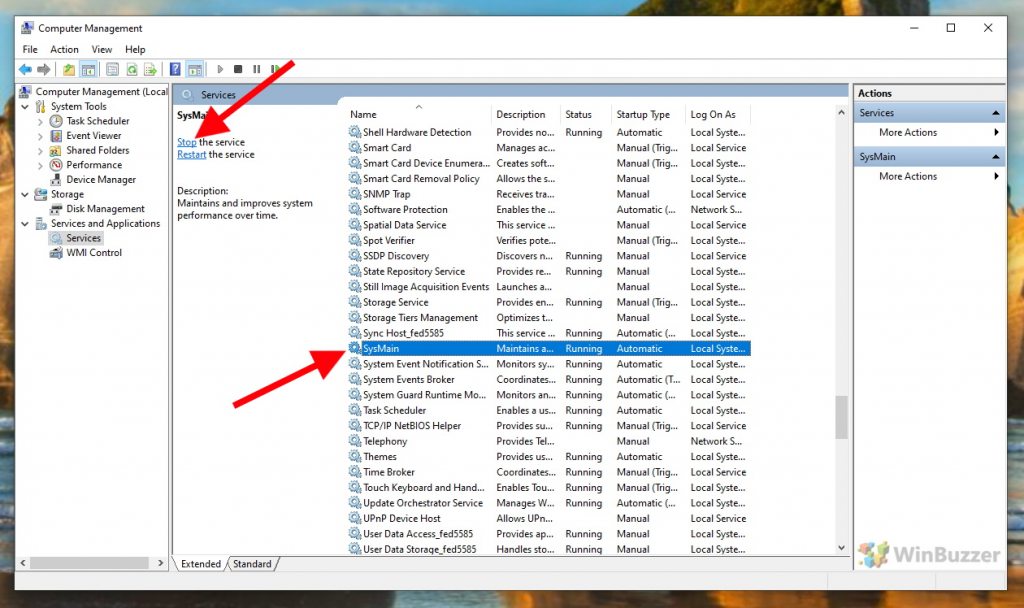Screen dimensions: 1024x608
Task: Open the Action menu
Action: pyautogui.click(x=64, y=50)
